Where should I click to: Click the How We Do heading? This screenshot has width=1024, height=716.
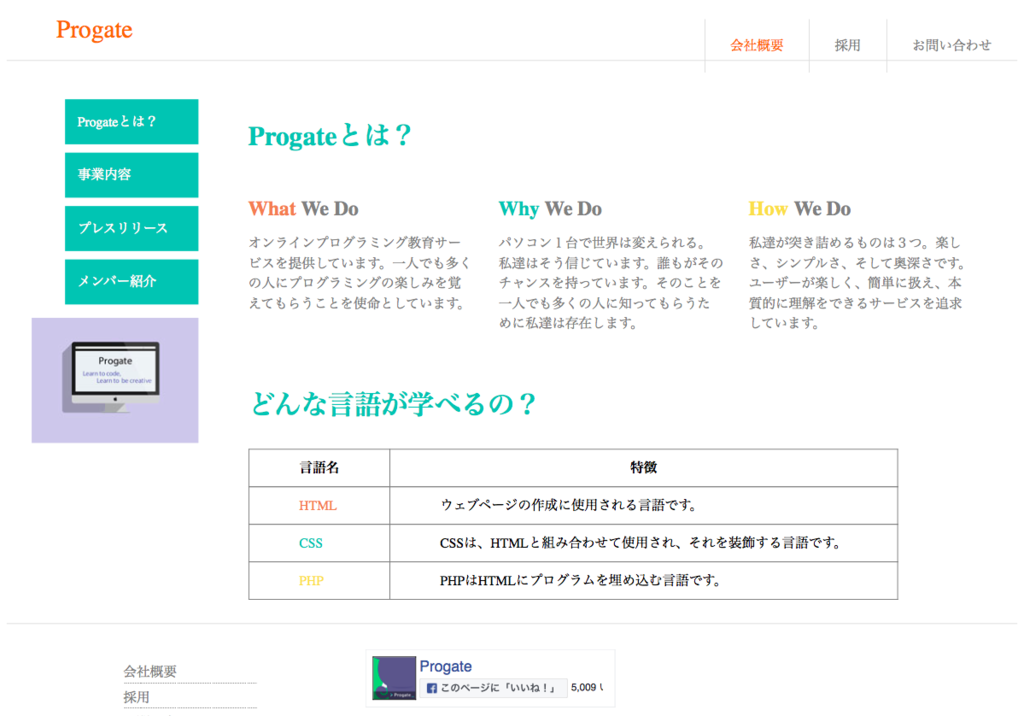[799, 208]
